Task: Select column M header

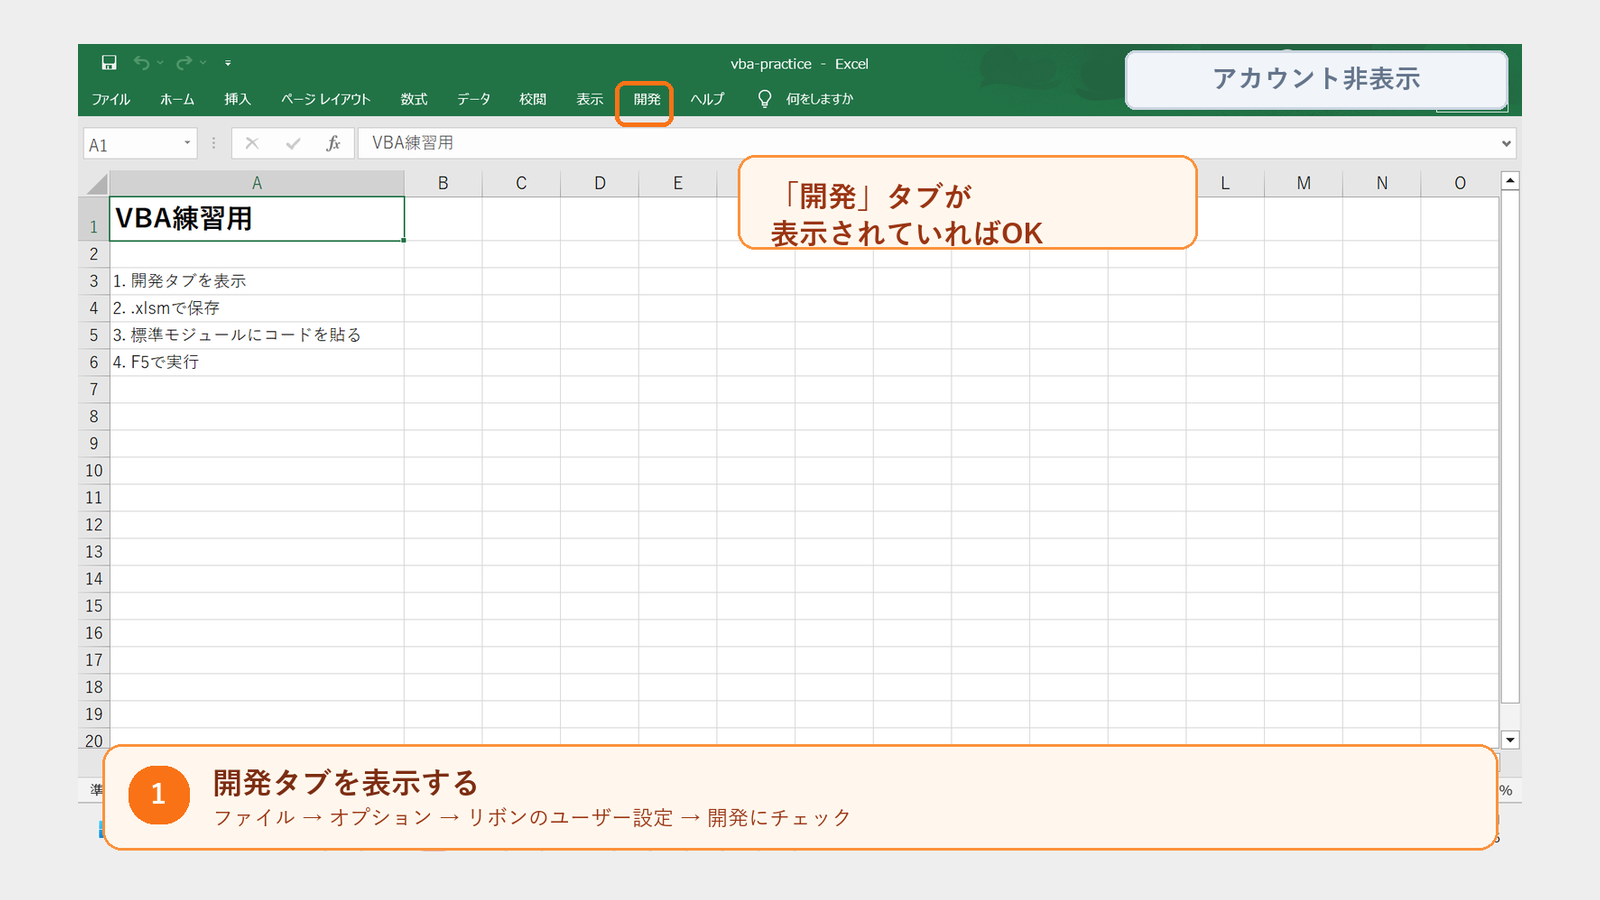Action: click(1304, 183)
